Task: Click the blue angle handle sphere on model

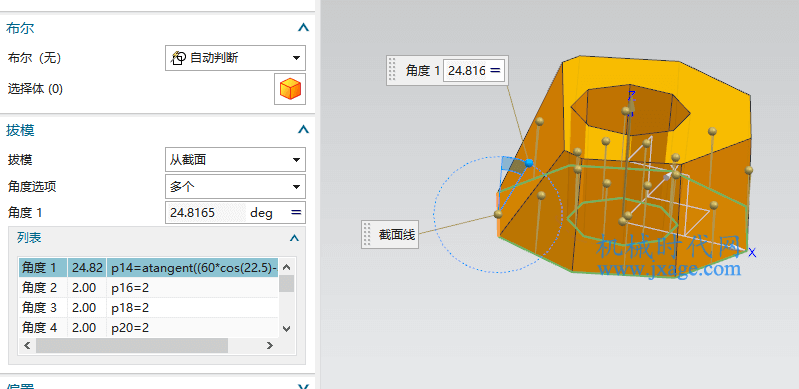Action: coord(529,163)
